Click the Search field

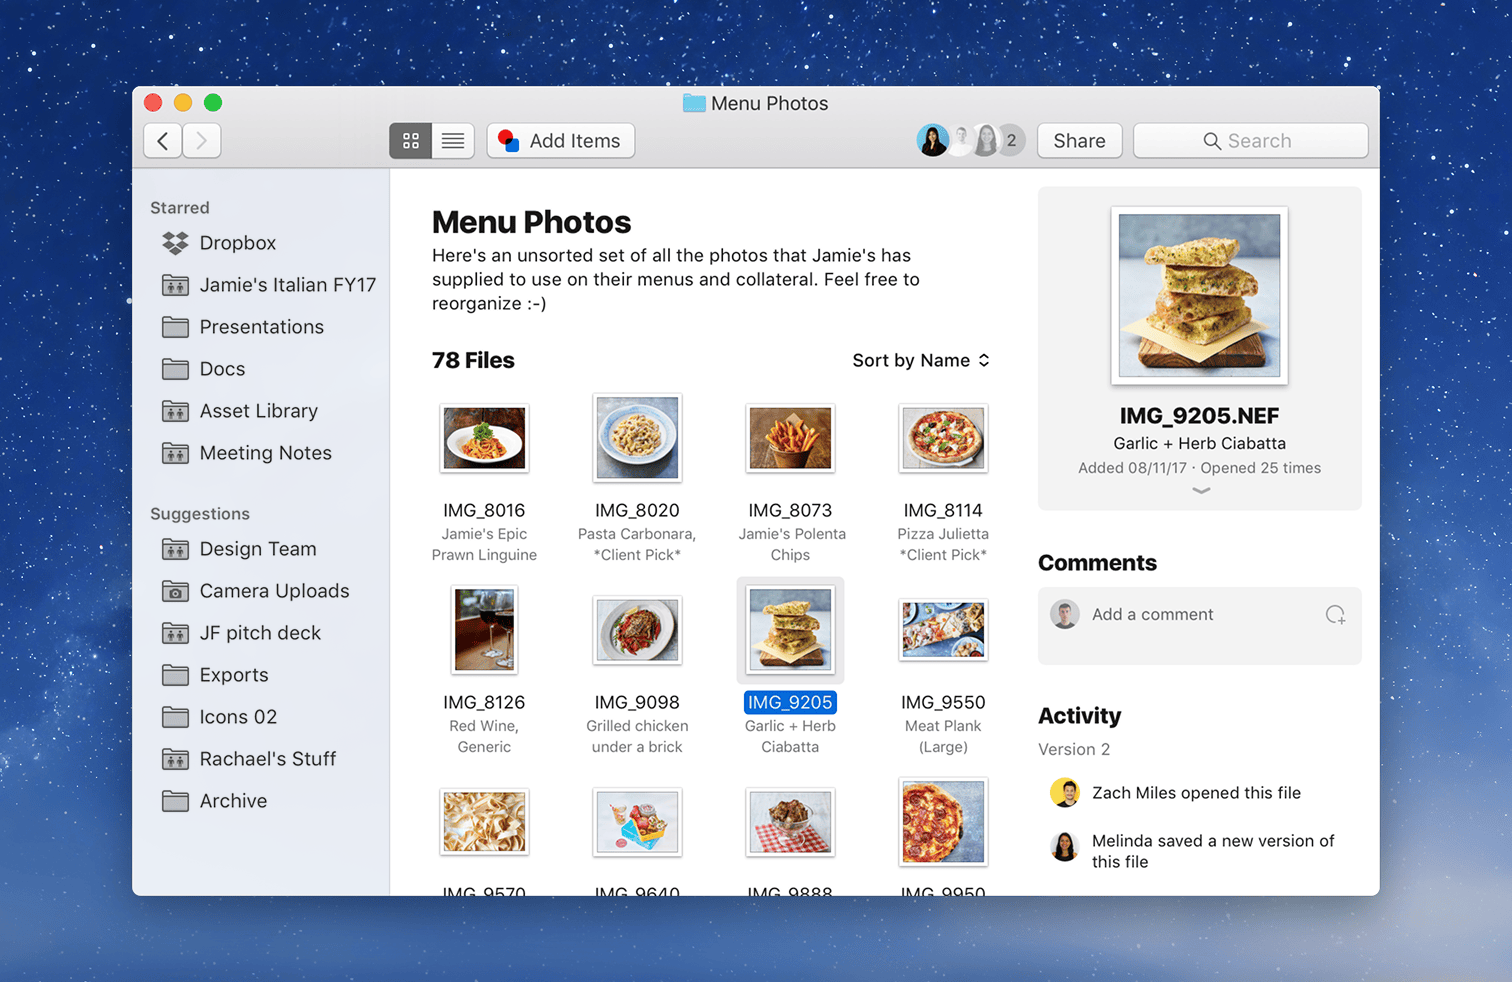[1250, 141]
